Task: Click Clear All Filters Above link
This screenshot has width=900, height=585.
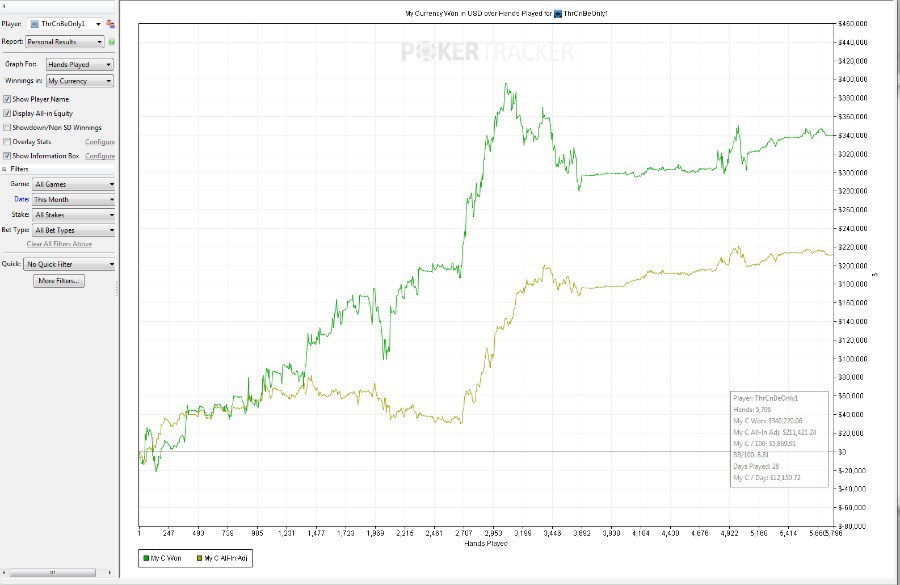Action: pyautogui.click(x=59, y=244)
